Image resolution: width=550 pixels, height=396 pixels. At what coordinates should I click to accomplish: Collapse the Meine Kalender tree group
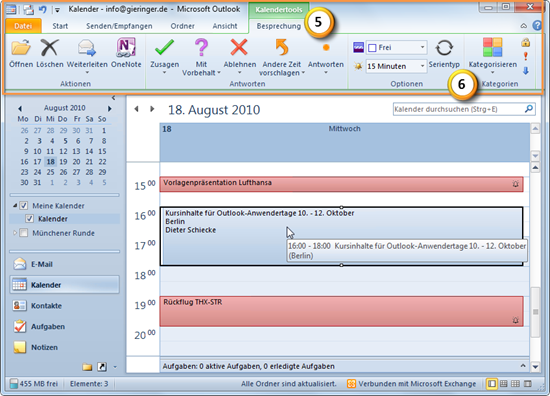pyautogui.click(x=15, y=205)
